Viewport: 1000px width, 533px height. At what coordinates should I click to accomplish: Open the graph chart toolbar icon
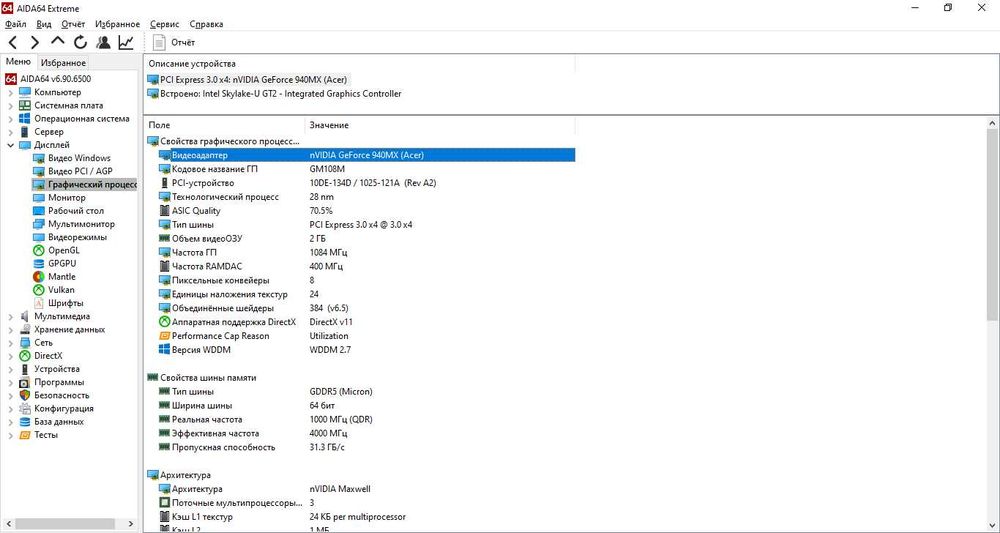coord(126,43)
